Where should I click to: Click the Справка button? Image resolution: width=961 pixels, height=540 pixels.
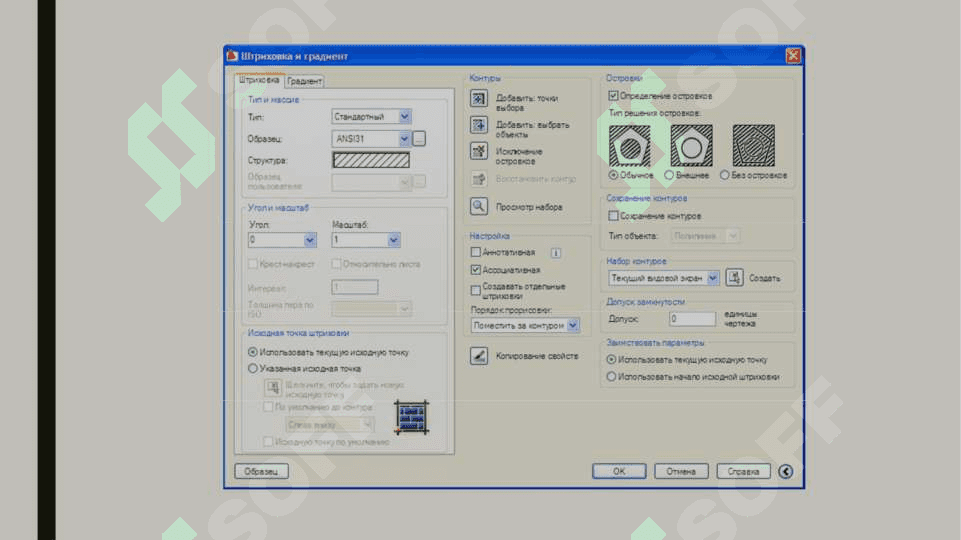pyautogui.click(x=743, y=471)
